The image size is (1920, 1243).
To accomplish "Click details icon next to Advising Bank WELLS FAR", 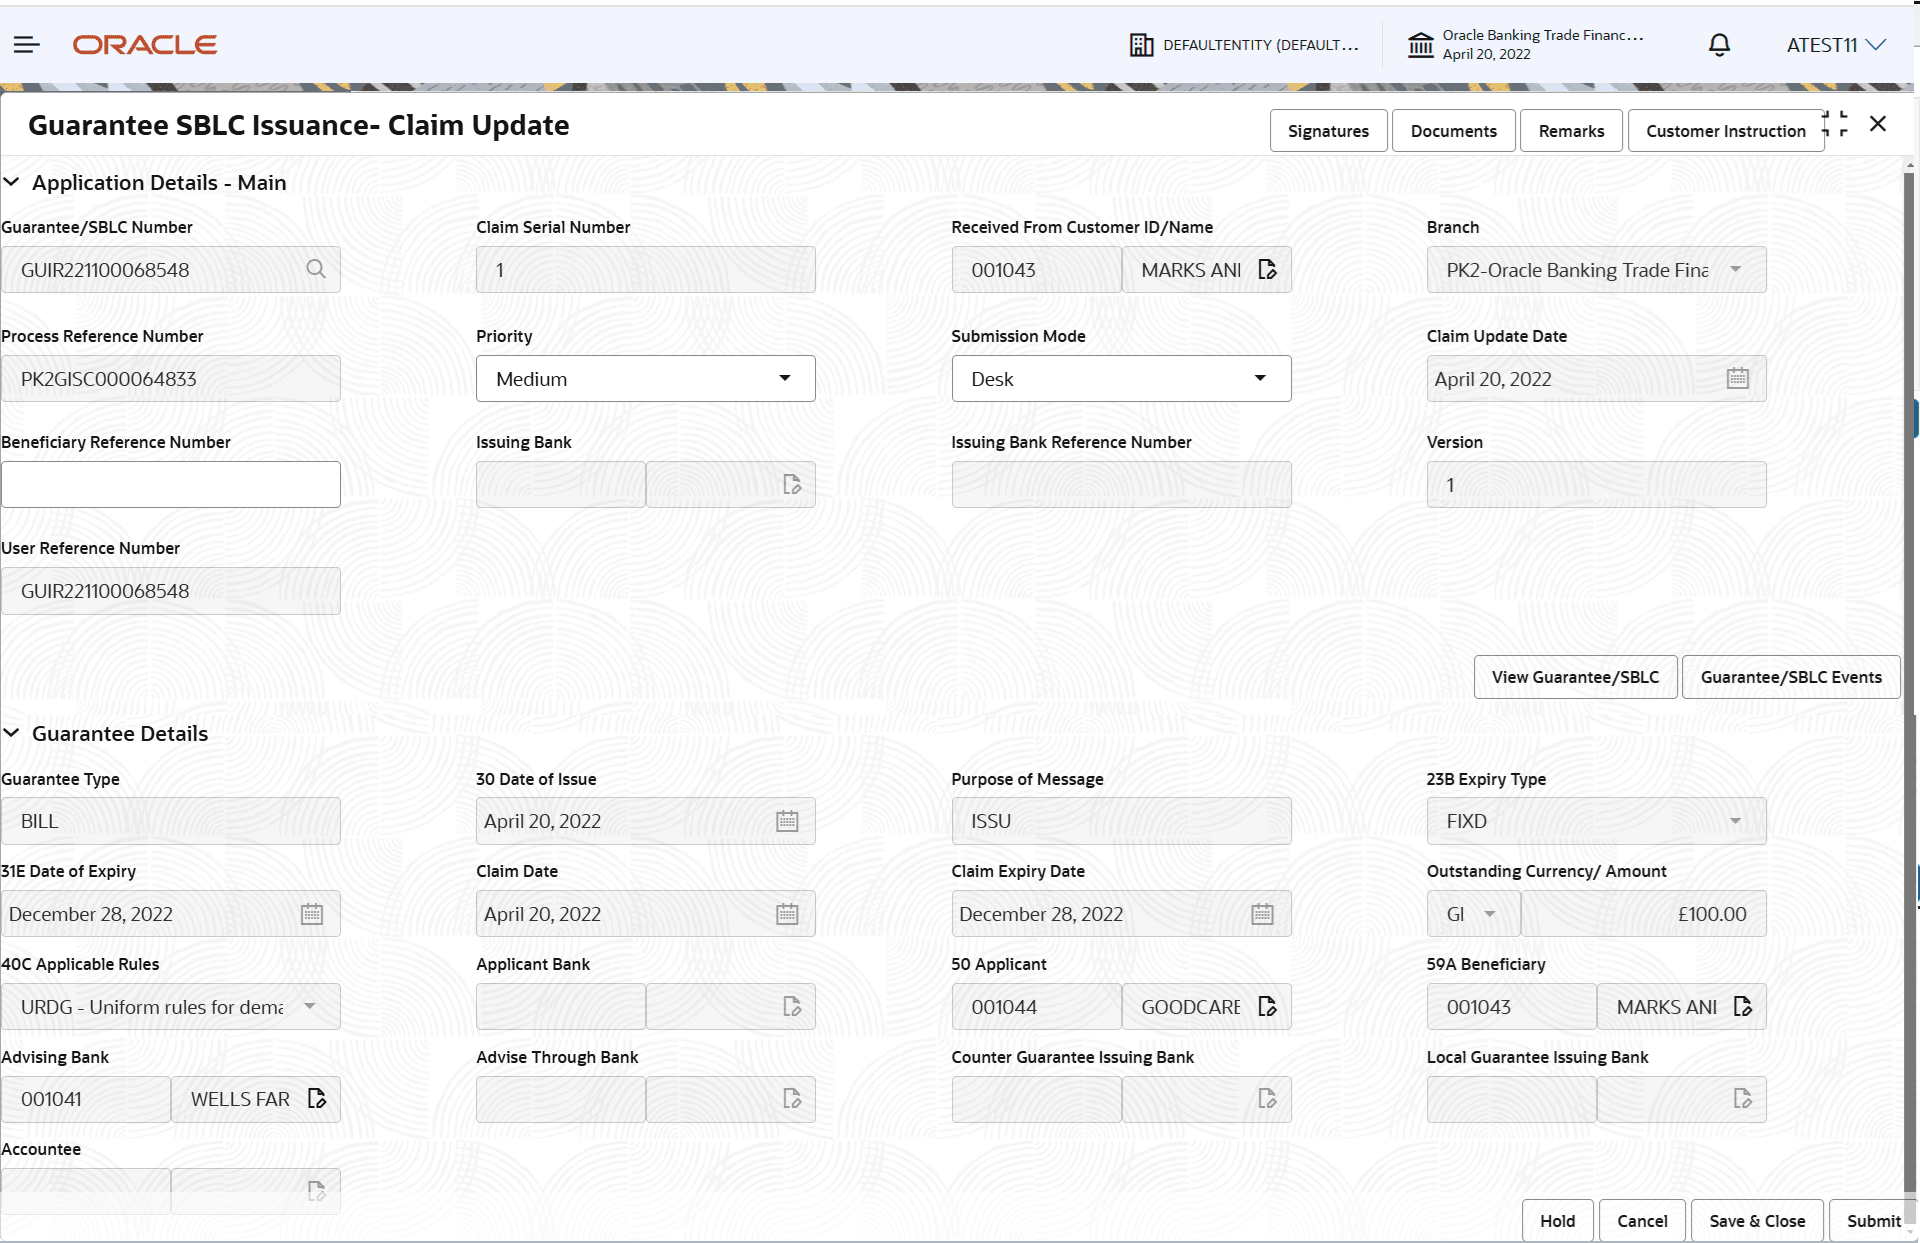I will [317, 1098].
